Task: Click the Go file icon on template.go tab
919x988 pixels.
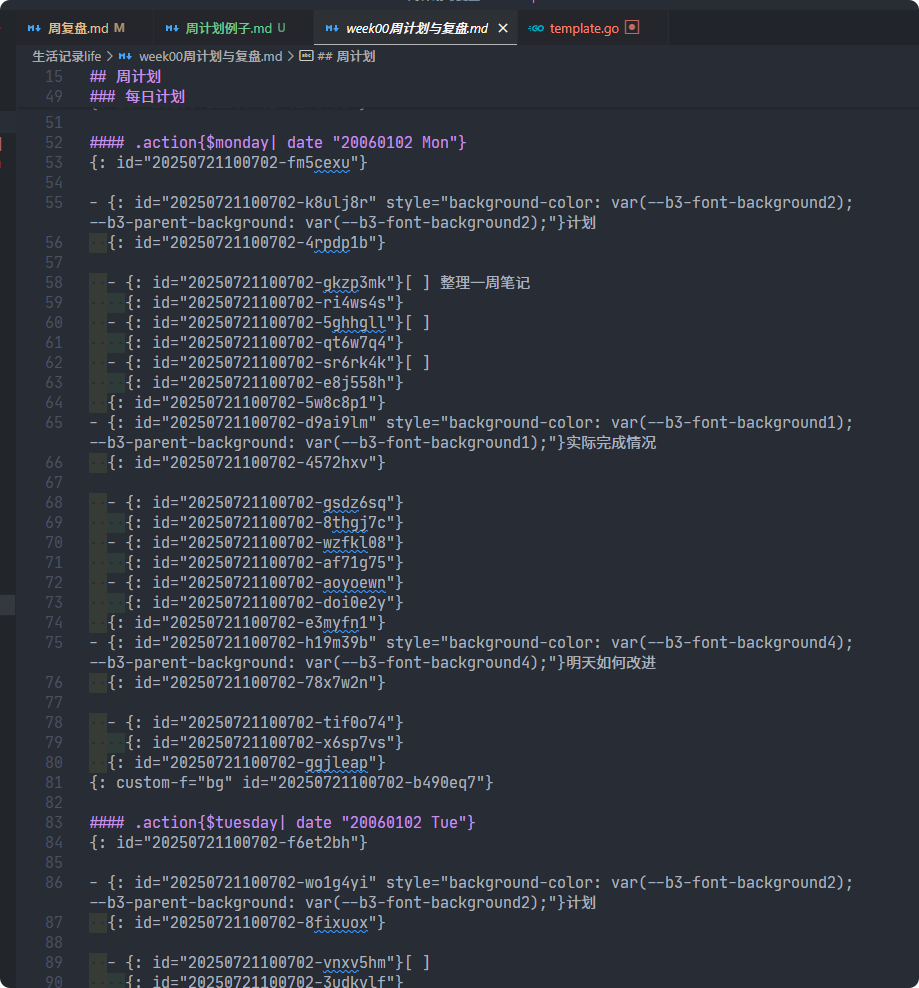Action: pyautogui.click(x=536, y=28)
